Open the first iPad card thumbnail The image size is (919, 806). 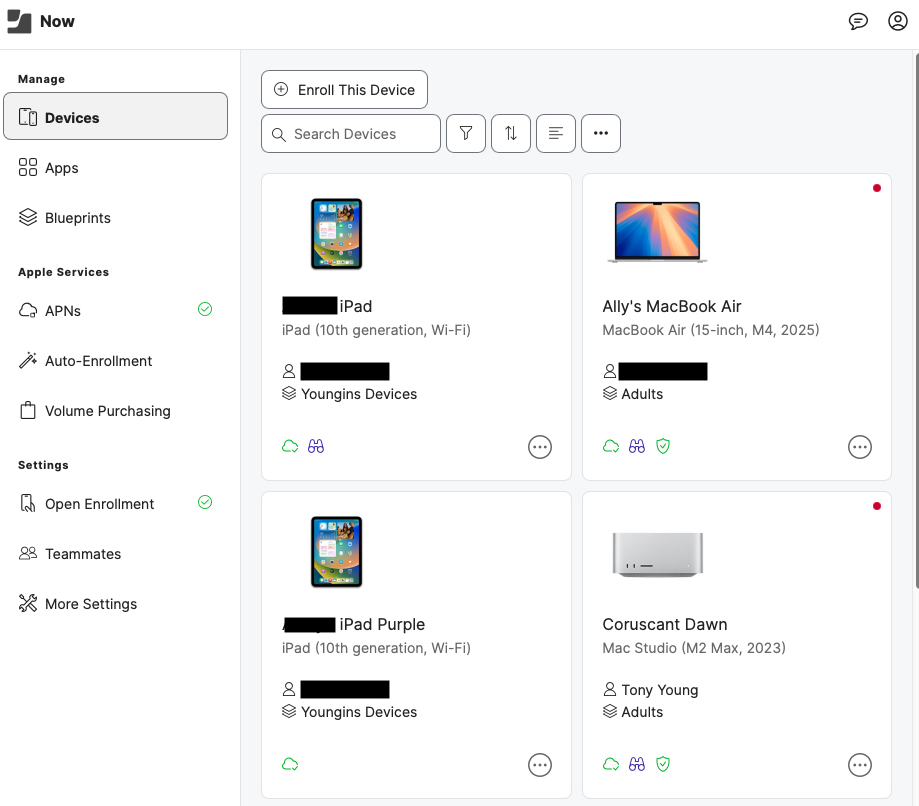[x=336, y=234]
